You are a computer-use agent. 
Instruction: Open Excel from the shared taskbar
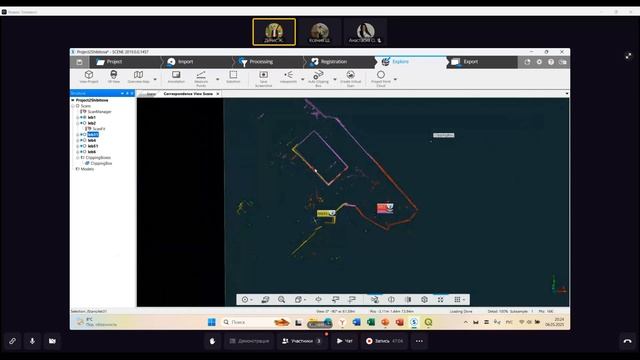(x=371, y=322)
